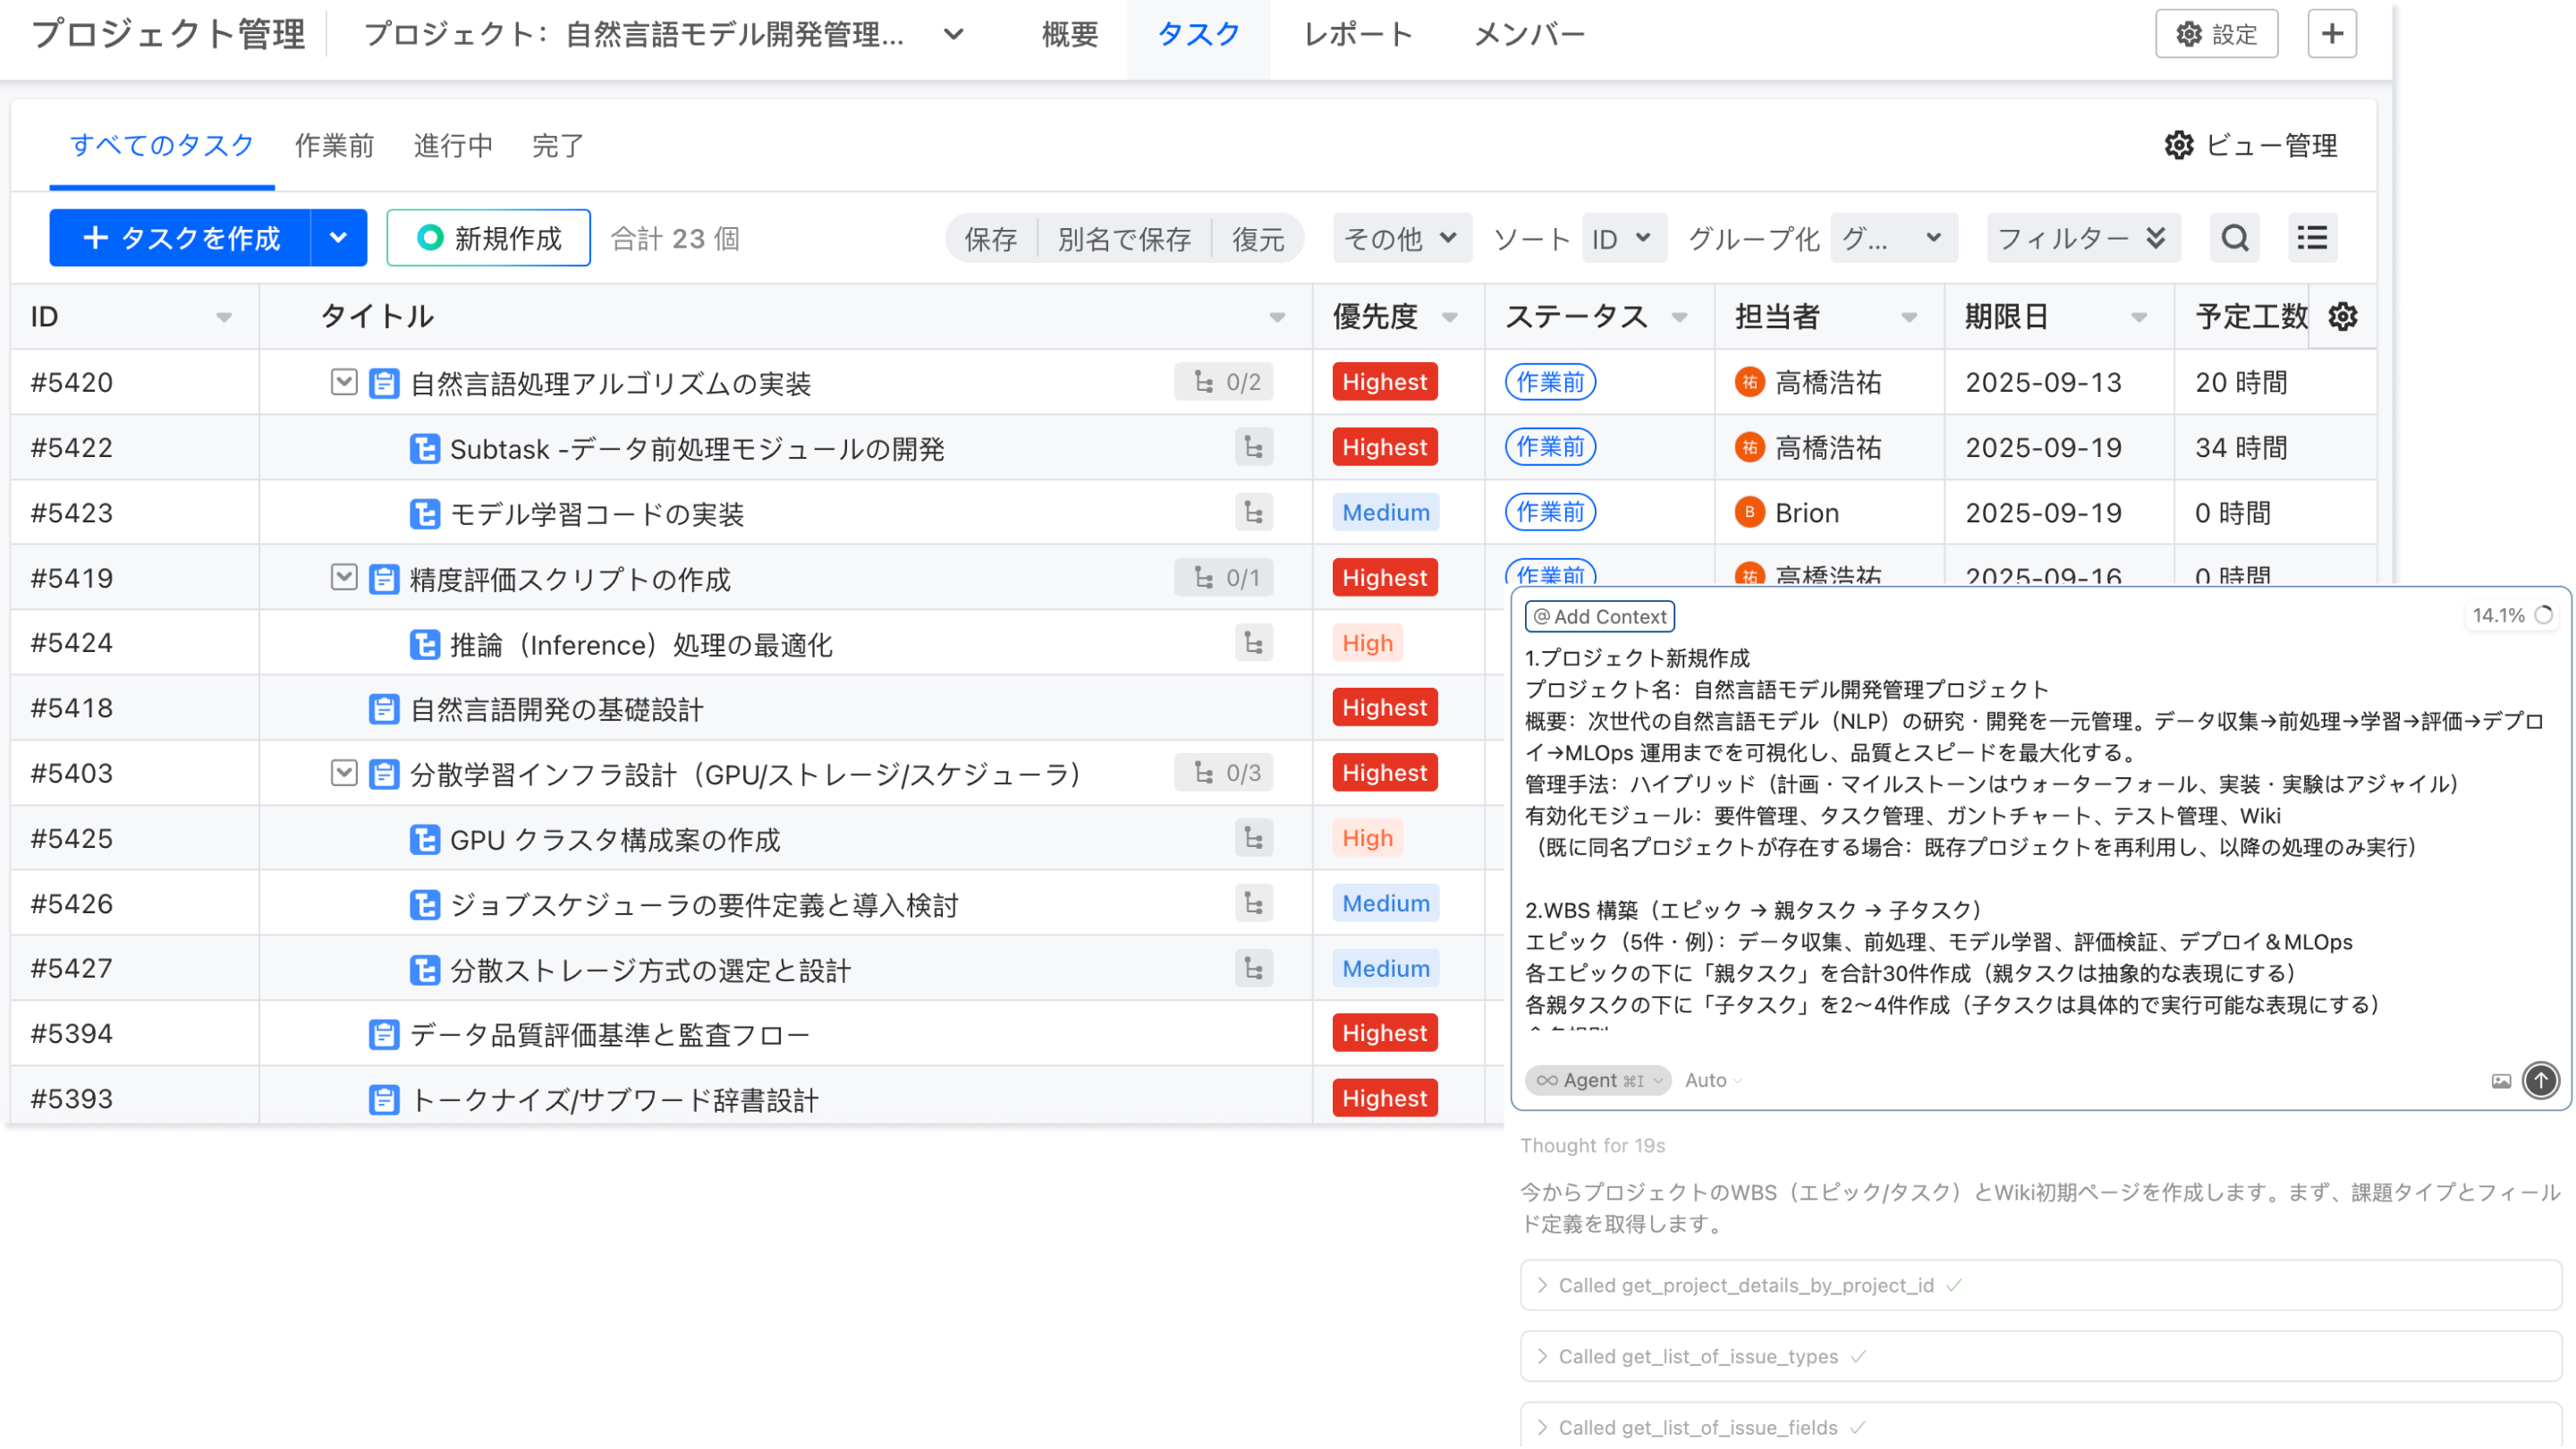Click Brion's avatar on task #5423
This screenshot has height=1449, width=2576.
click(x=1749, y=512)
